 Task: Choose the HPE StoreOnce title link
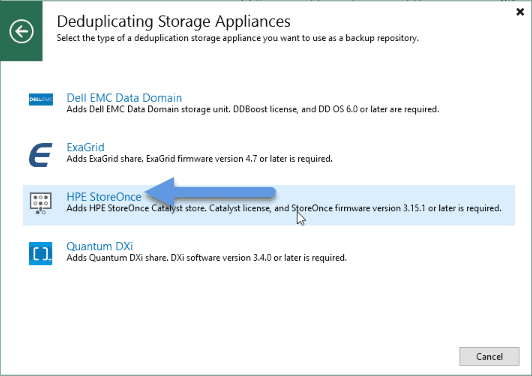click(104, 197)
